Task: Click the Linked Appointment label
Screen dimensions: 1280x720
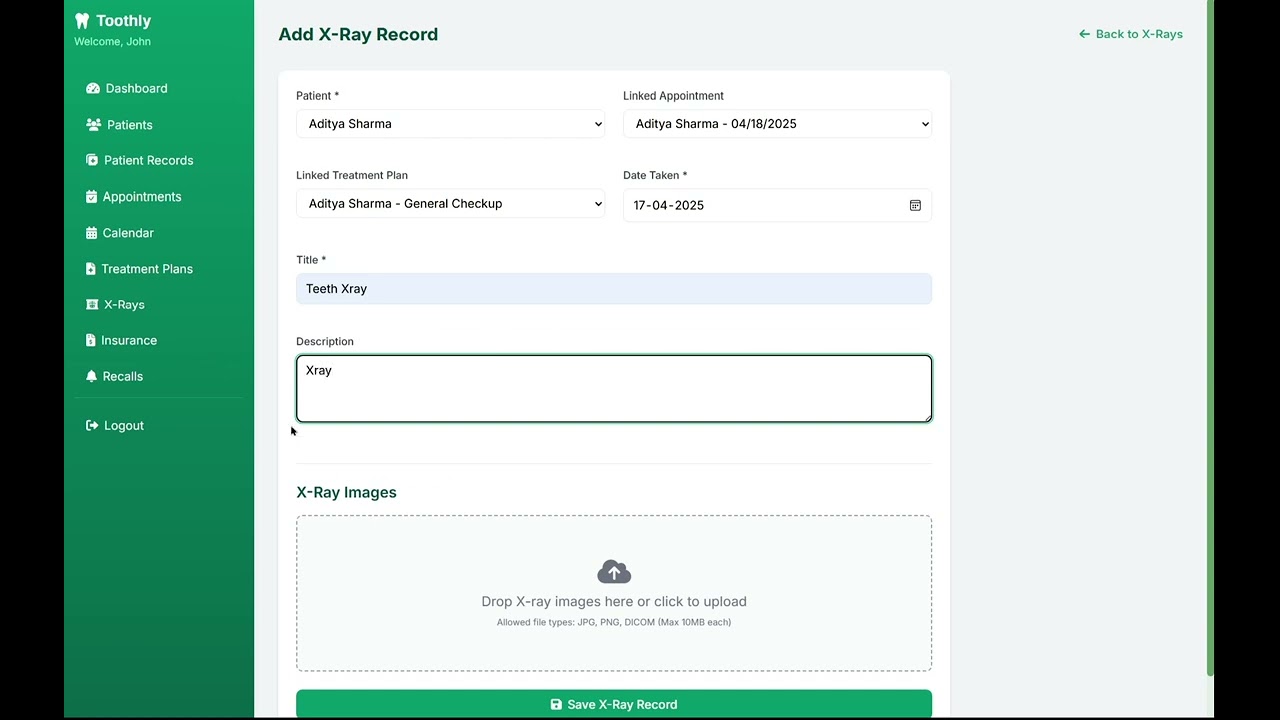Action: coord(673,96)
